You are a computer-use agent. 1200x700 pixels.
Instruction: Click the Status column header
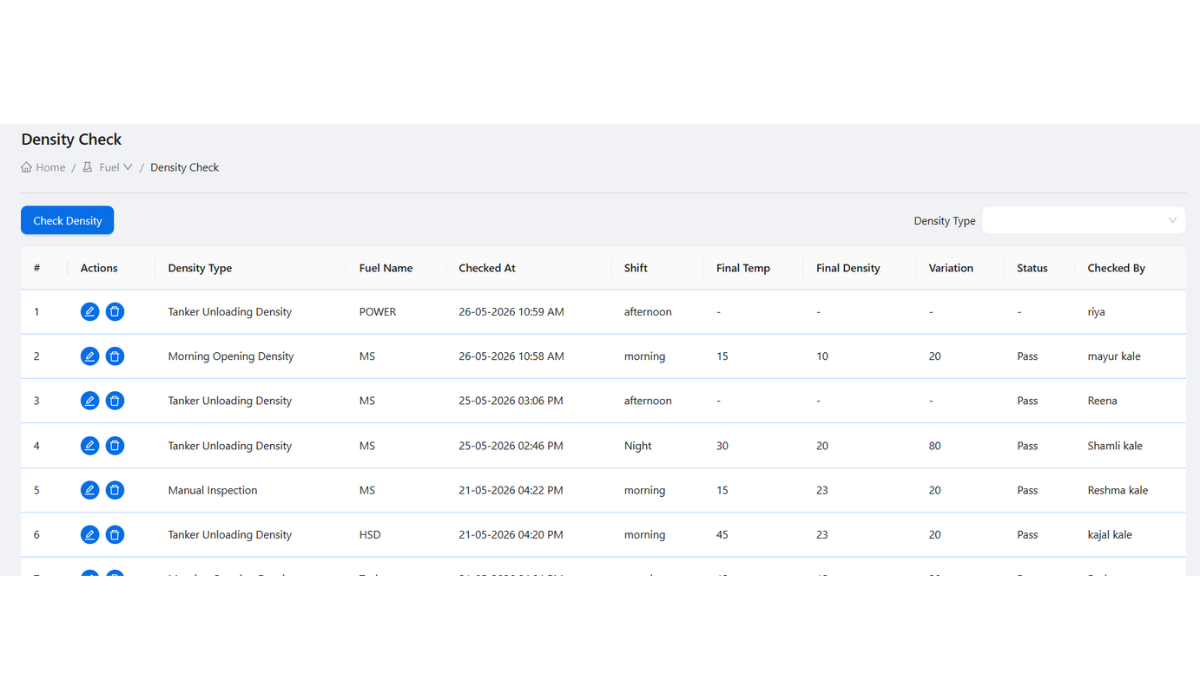click(x=1032, y=268)
